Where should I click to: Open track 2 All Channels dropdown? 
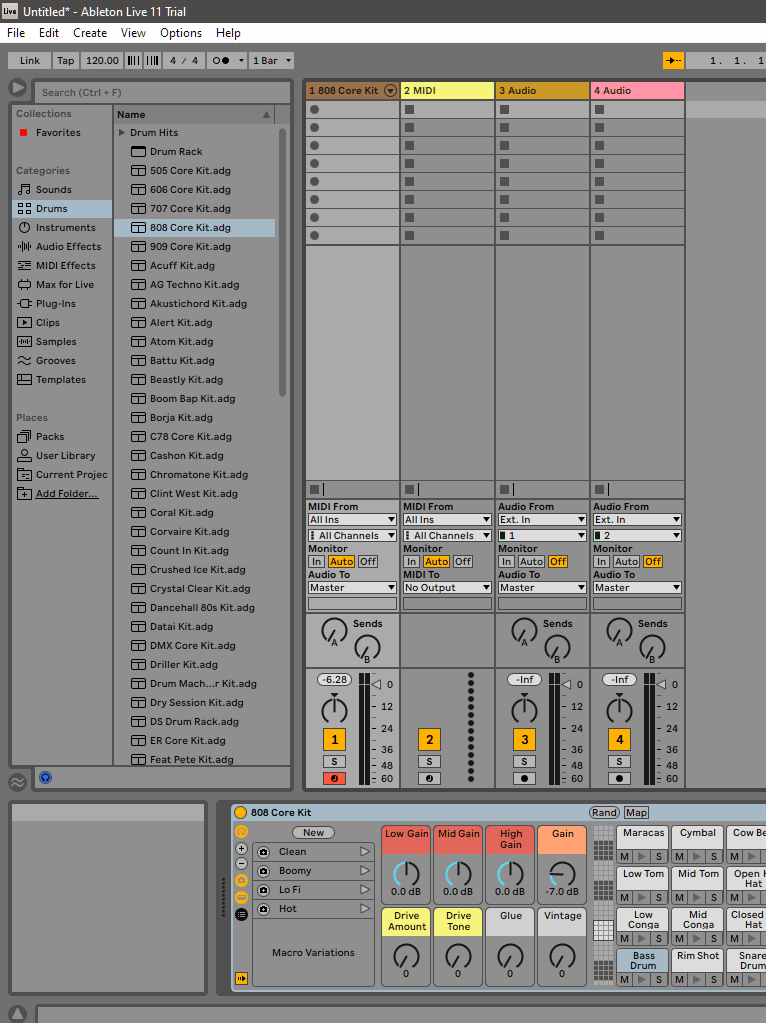(448, 536)
